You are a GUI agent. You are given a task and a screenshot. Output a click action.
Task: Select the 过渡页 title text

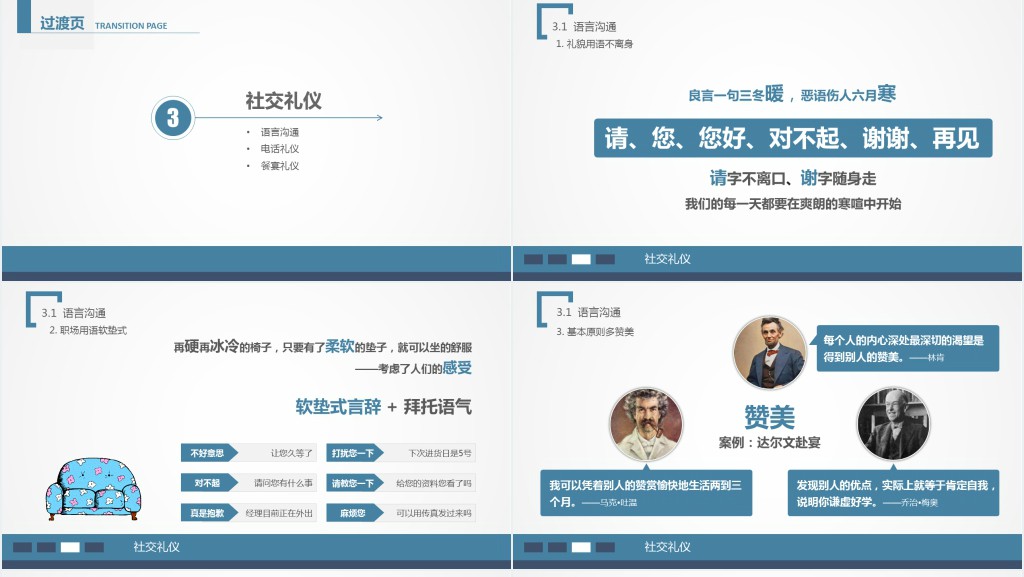tap(62, 23)
